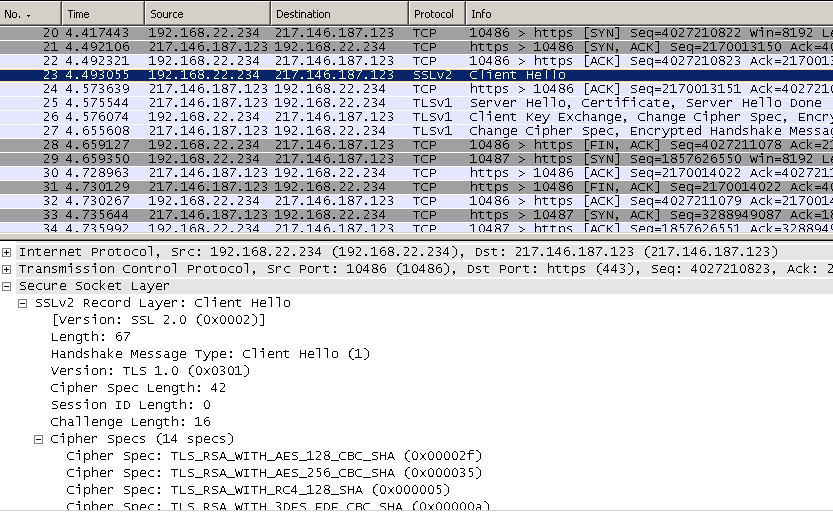Collapse SSLv2 Record Layer: Client Hello
The width and height of the screenshot is (833, 512).
(x=24, y=303)
